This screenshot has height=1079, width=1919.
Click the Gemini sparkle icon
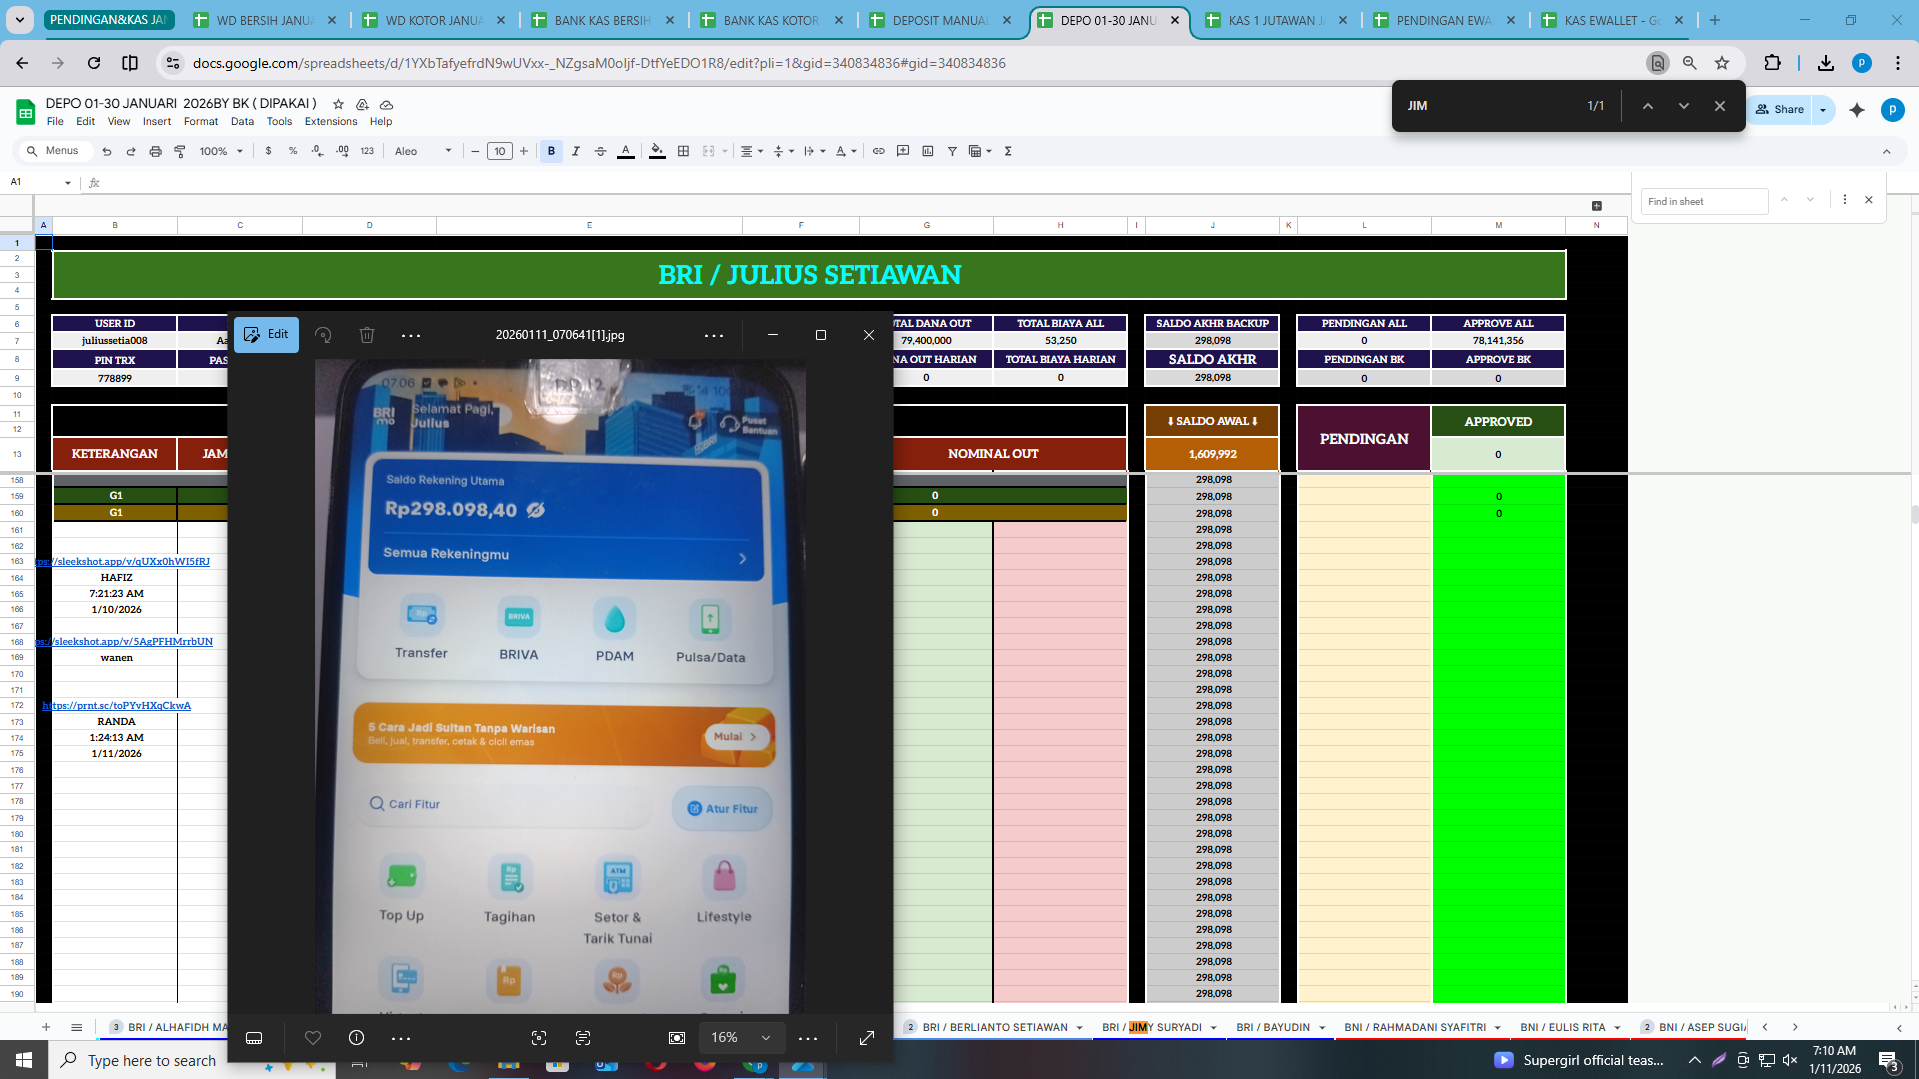[1857, 109]
